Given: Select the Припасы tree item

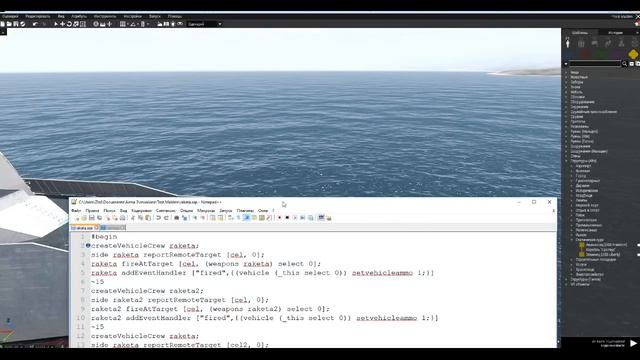Looking at the screenshot, I should (578, 122).
